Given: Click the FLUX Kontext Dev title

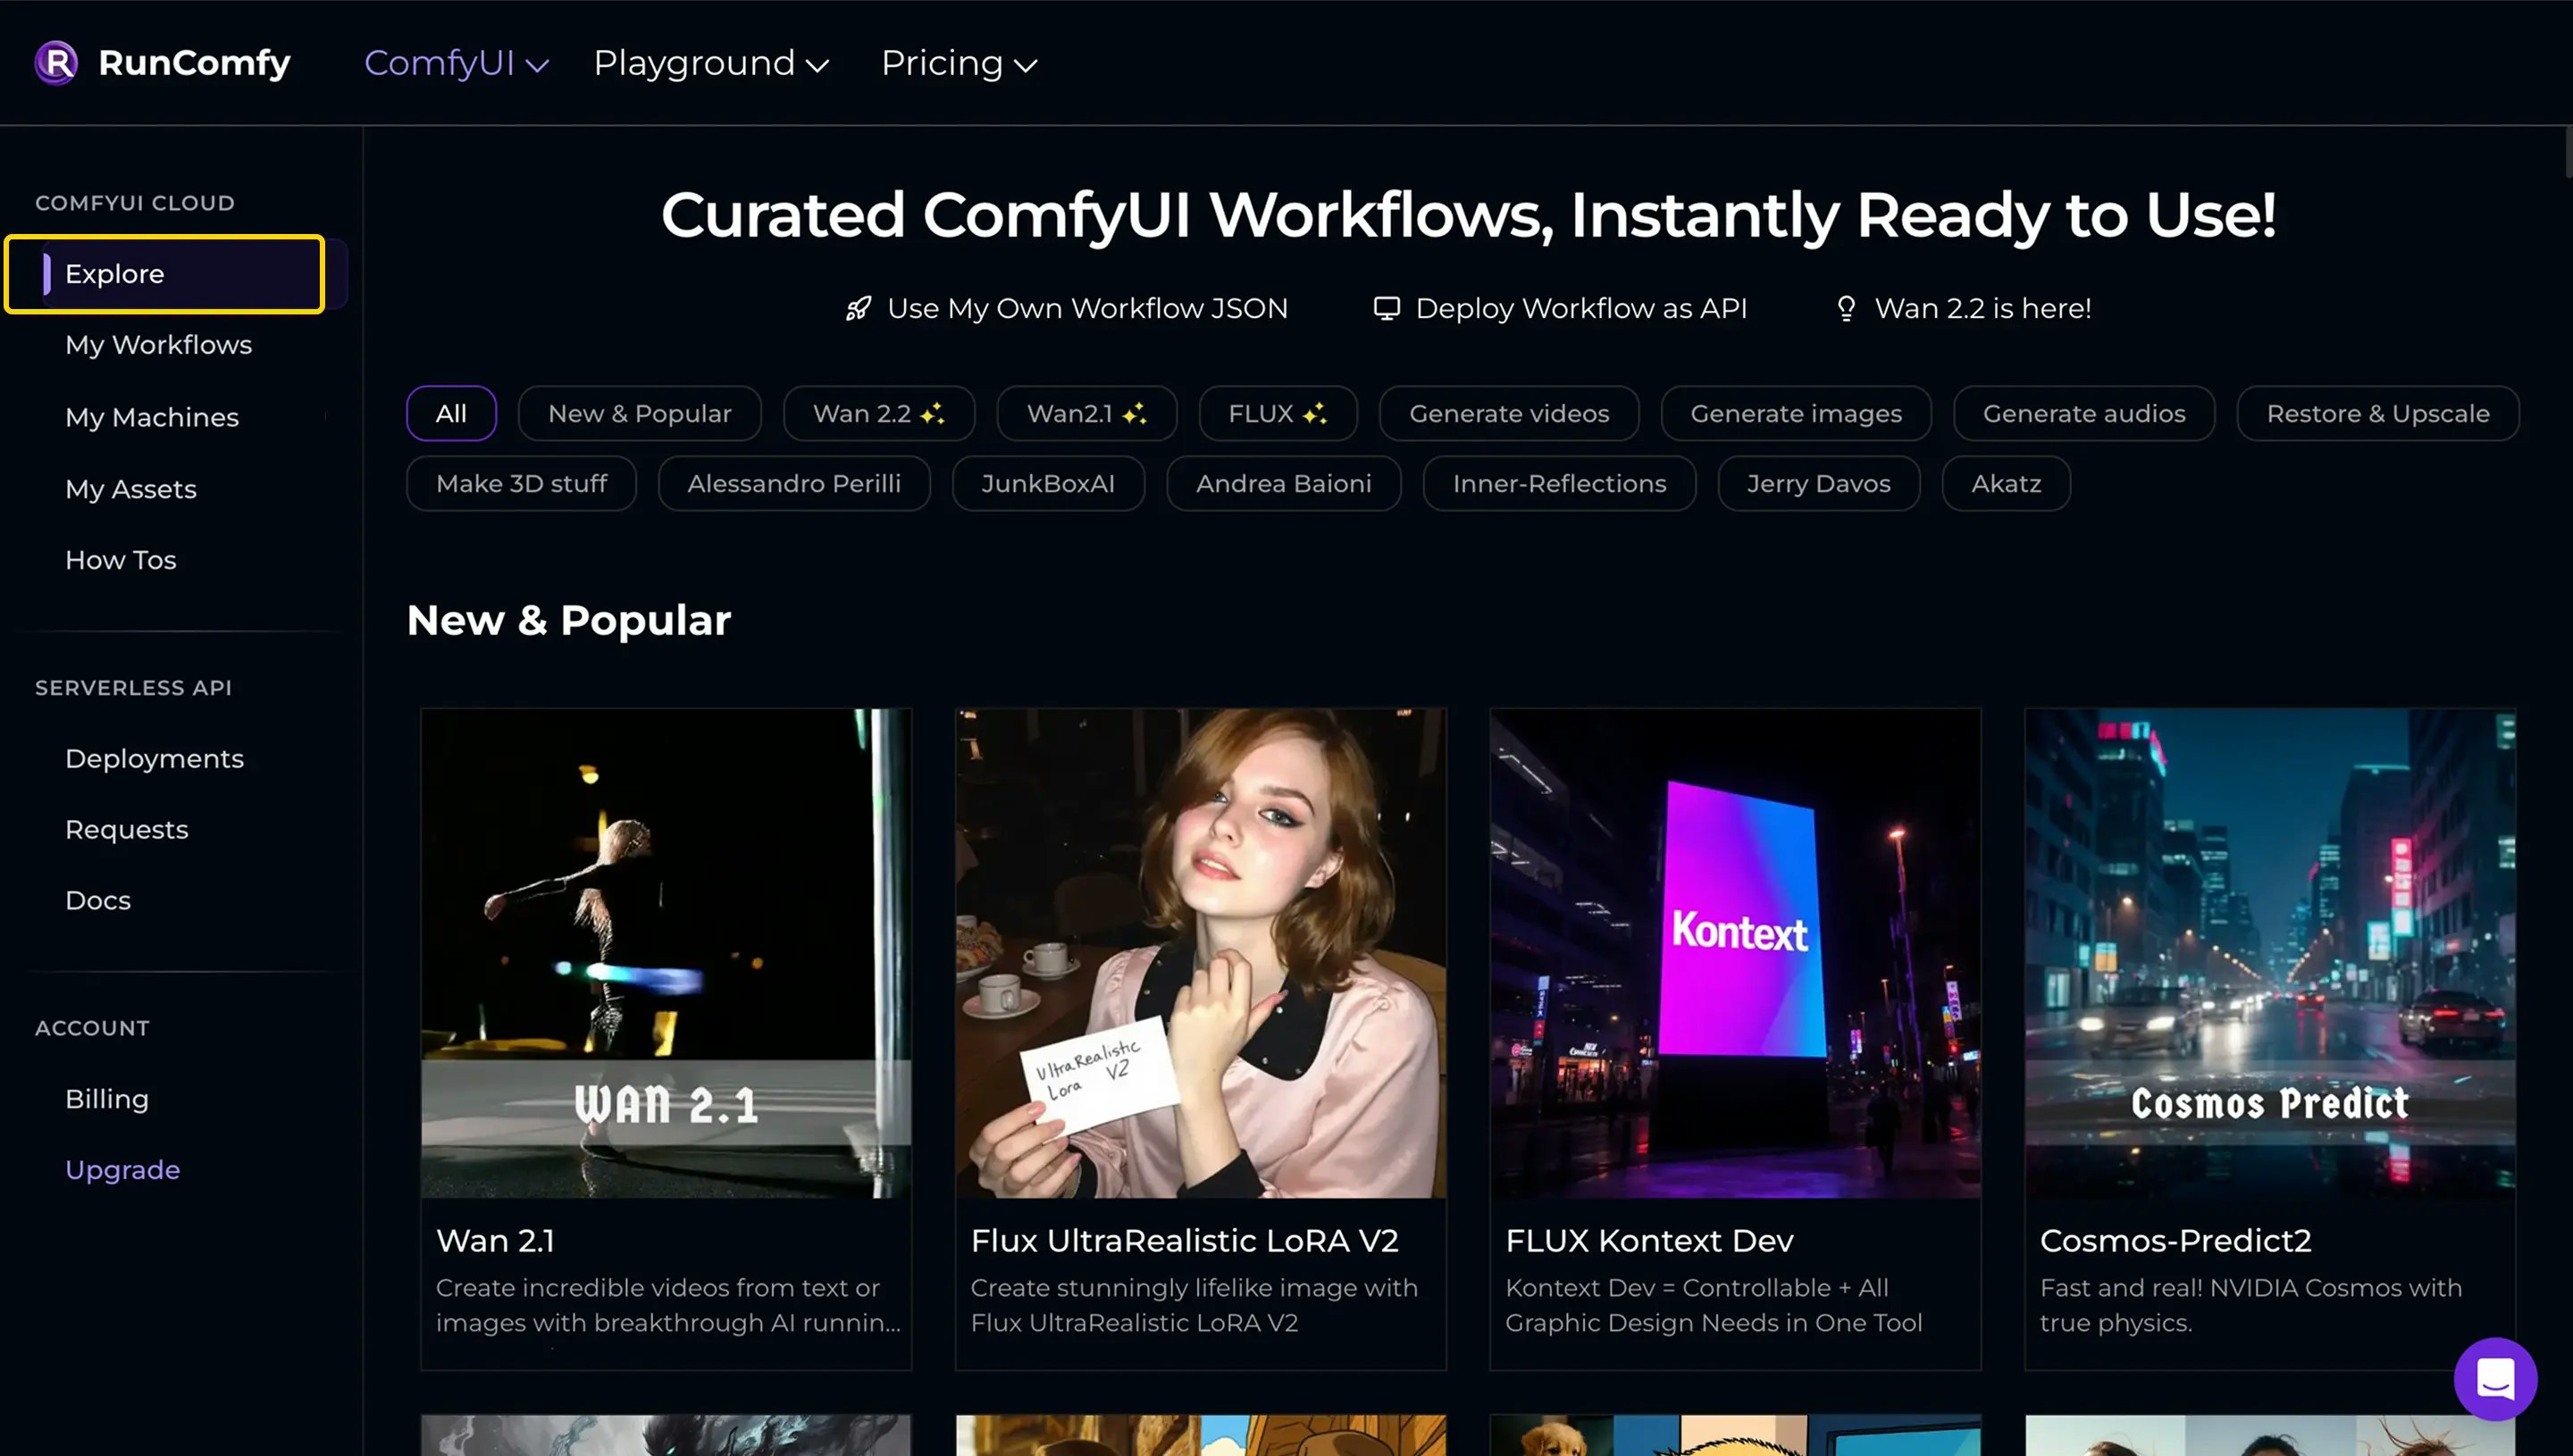Looking at the screenshot, I should click(x=1649, y=1240).
